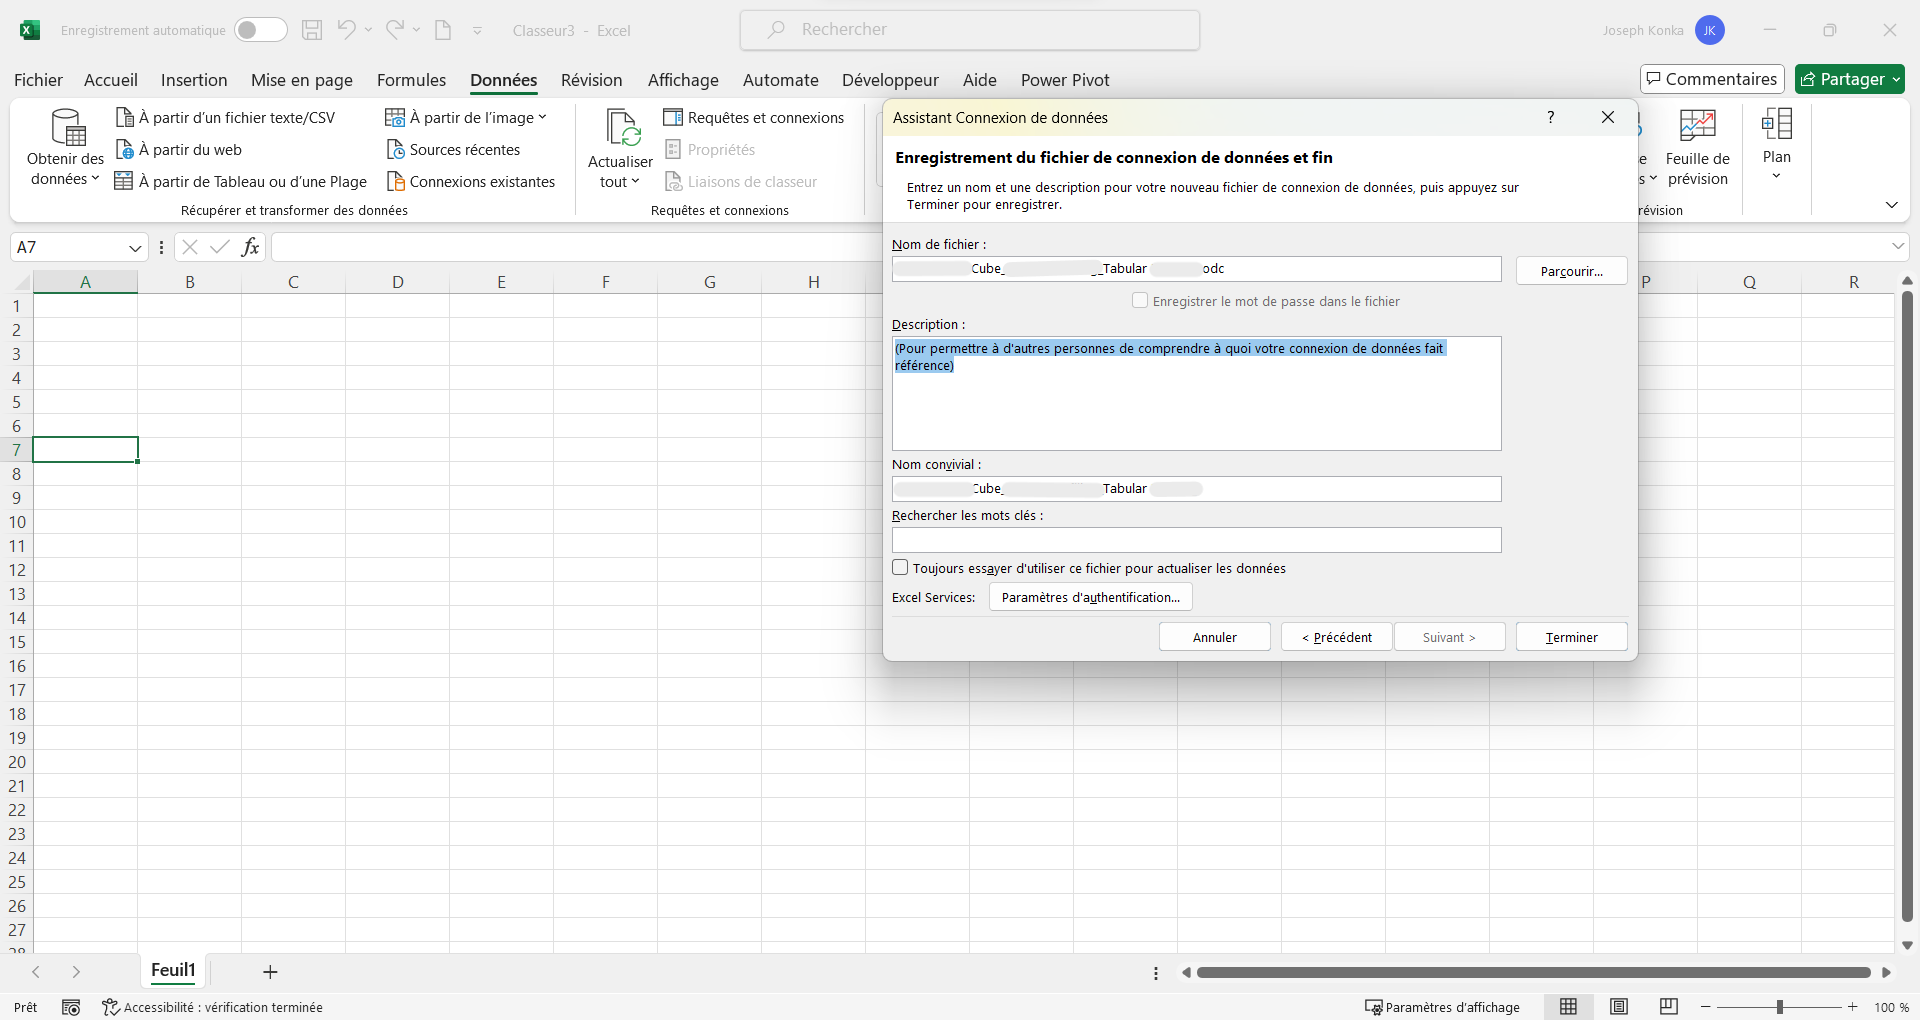The image size is (1920, 1020).
Task: Import À partir d'un fichier texte/CSV
Action: click(226, 118)
